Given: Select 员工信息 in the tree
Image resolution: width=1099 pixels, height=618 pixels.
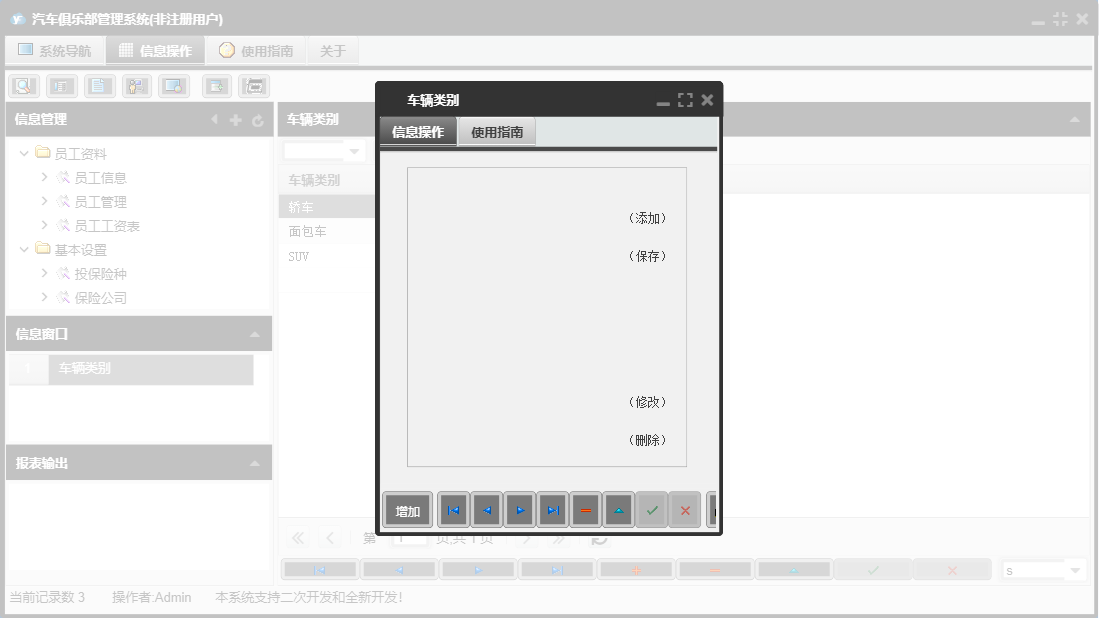Looking at the screenshot, I should (x=100, y=178).
